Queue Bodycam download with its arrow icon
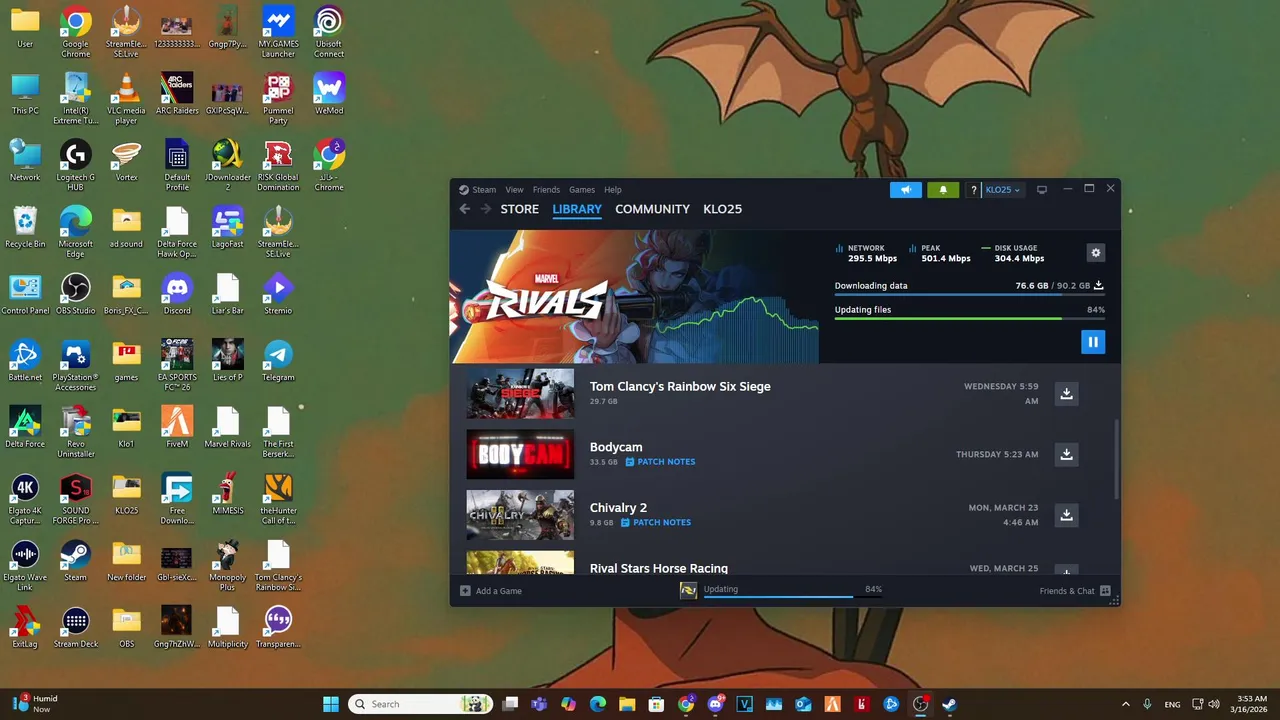This screenshot has width=1280, height=720. pyautogui.click(x=1066, y=454)
